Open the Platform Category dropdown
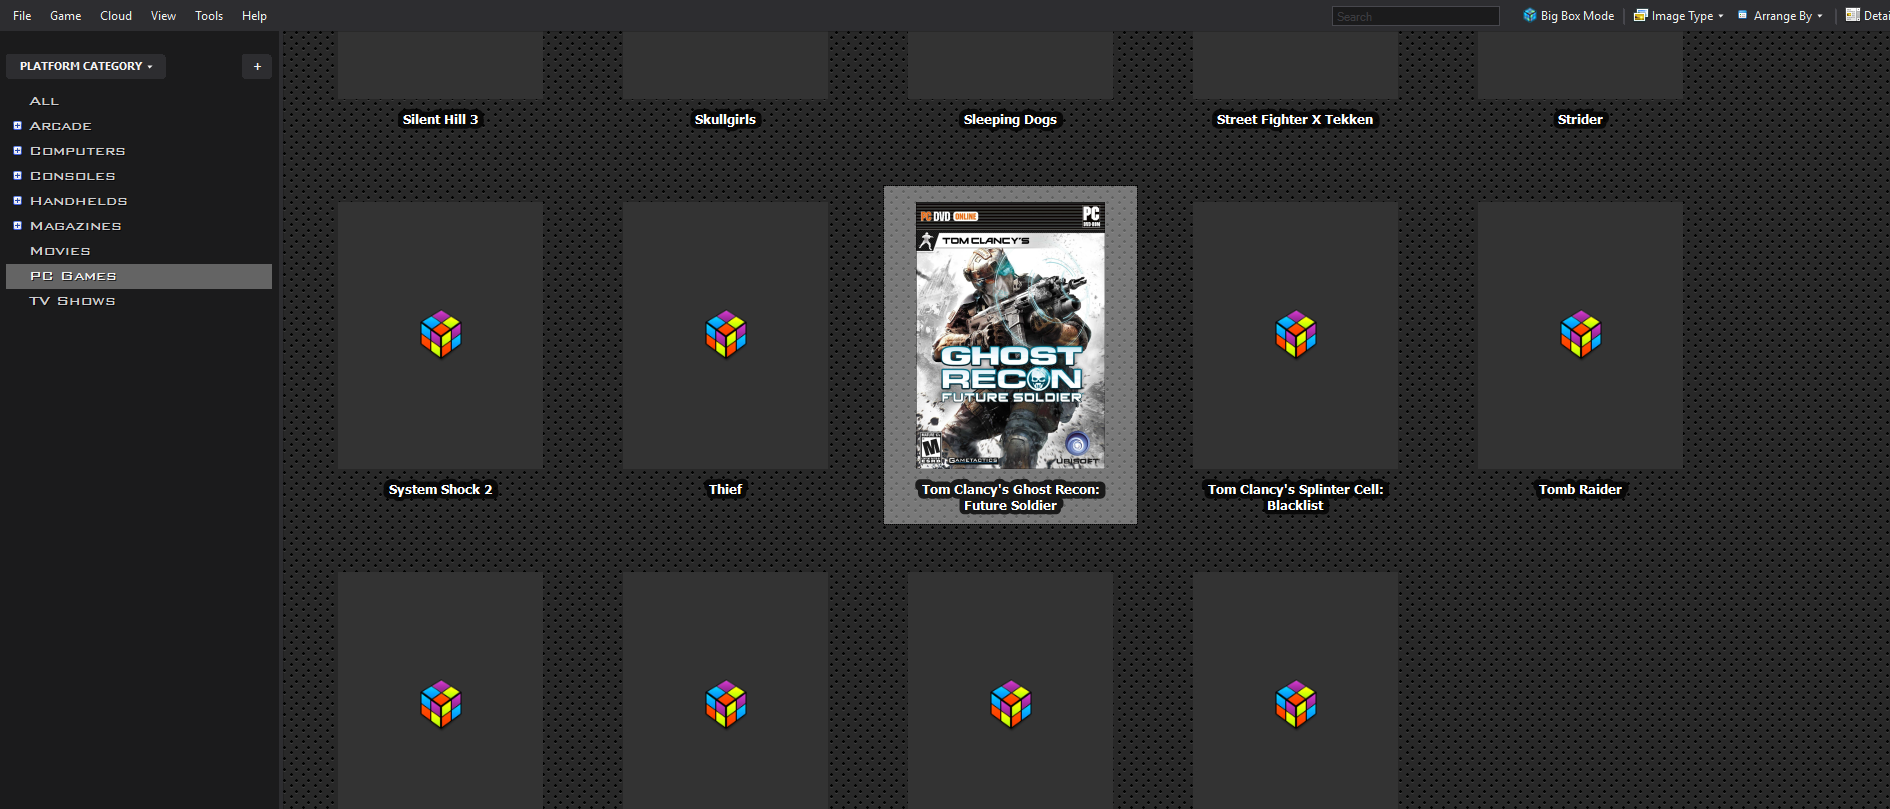This screenshot has height=809, width=1890. point(86,66)
